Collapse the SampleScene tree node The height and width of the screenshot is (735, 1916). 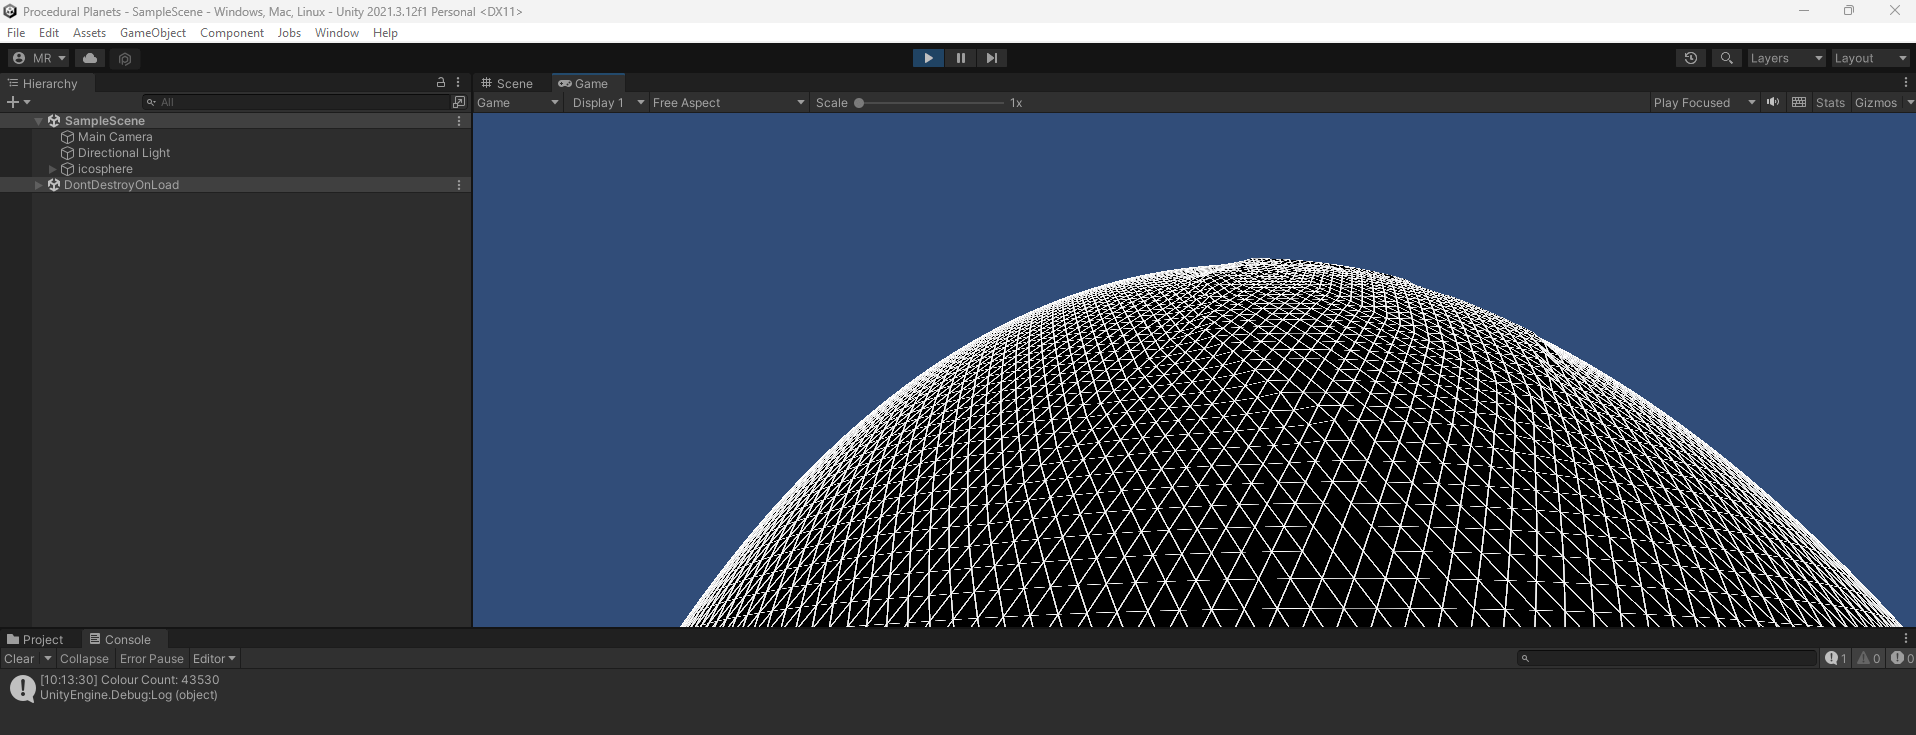(x=39, y=121)
